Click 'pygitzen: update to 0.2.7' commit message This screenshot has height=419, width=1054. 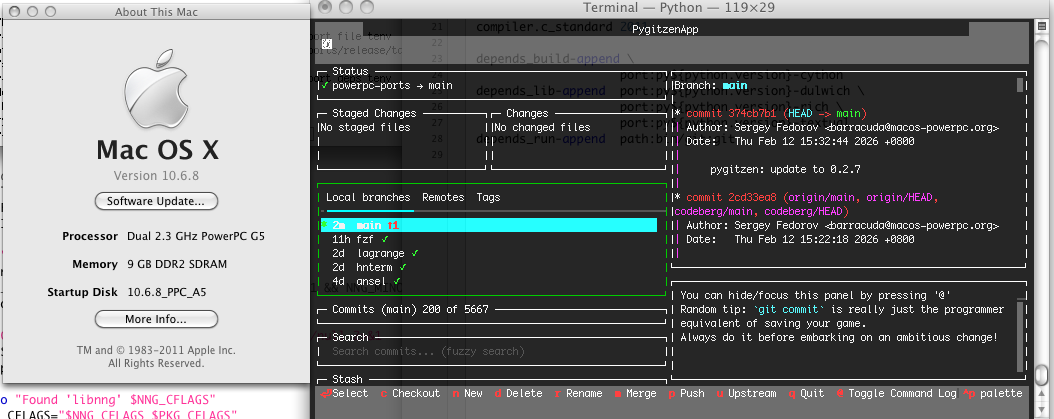(785, 169)
